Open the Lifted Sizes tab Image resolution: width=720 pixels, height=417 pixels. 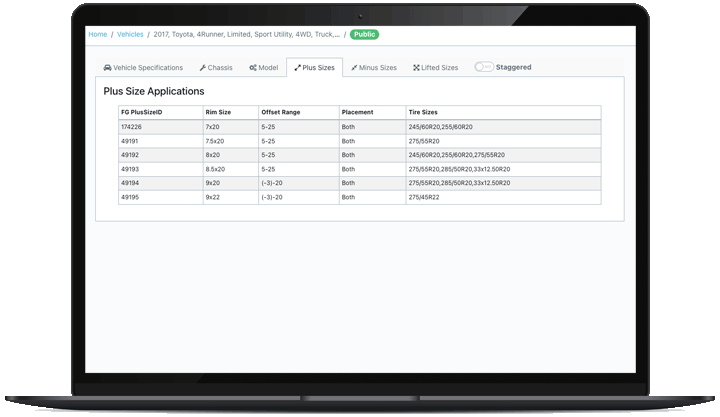(435, 68)
